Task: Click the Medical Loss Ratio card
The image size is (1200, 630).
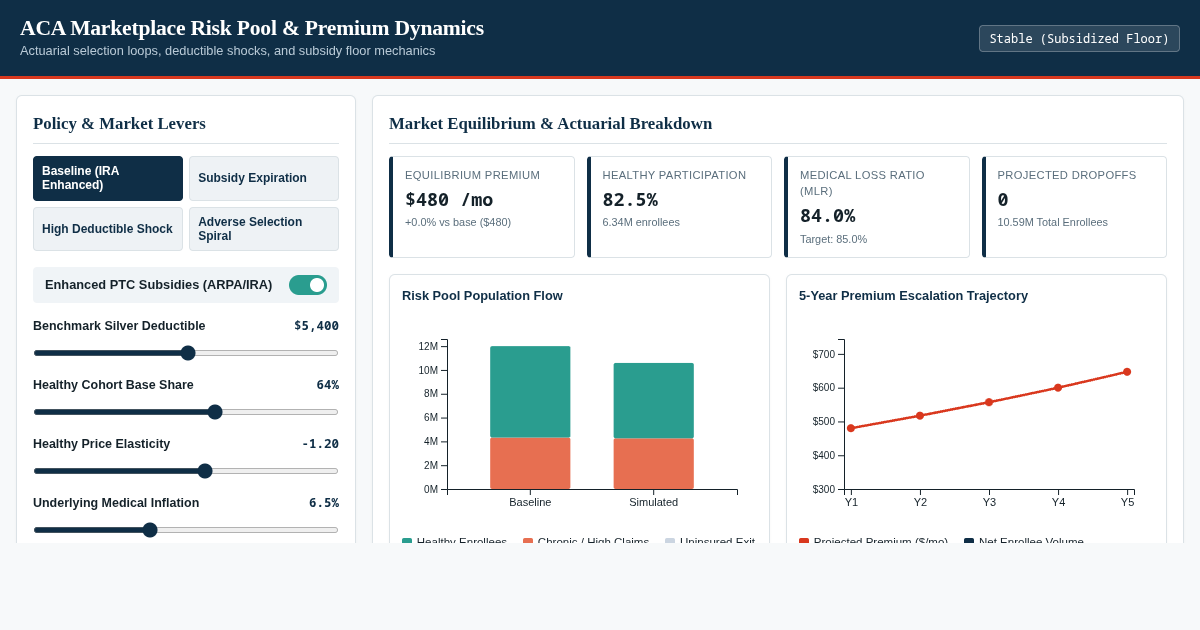Action: click(x=877, y=207)
